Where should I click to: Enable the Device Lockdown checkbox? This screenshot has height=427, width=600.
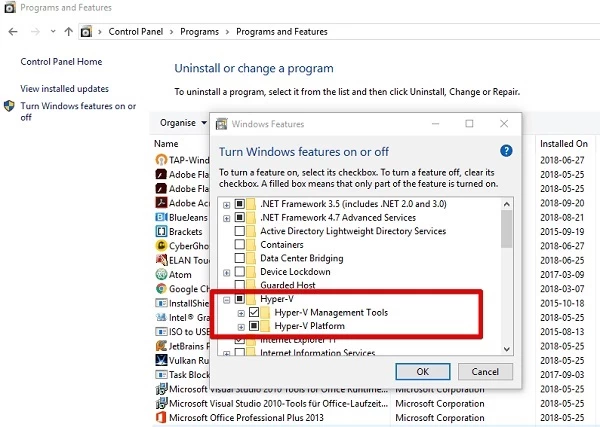point(240,272)
